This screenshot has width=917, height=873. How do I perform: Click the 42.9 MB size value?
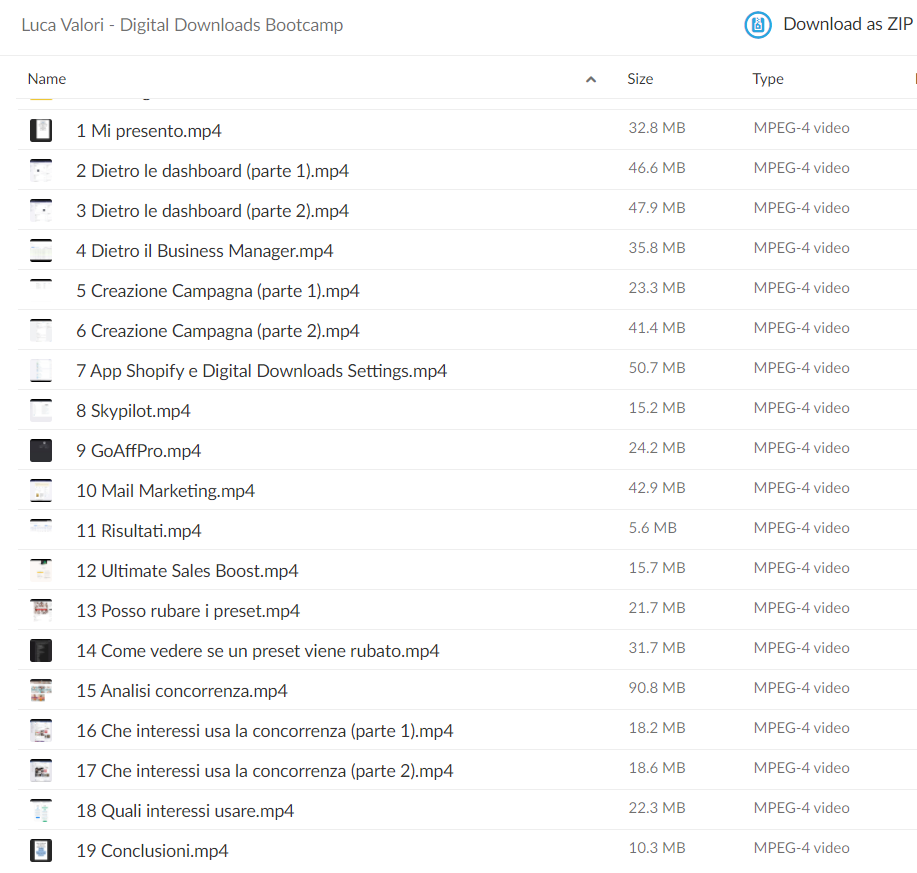657,488
